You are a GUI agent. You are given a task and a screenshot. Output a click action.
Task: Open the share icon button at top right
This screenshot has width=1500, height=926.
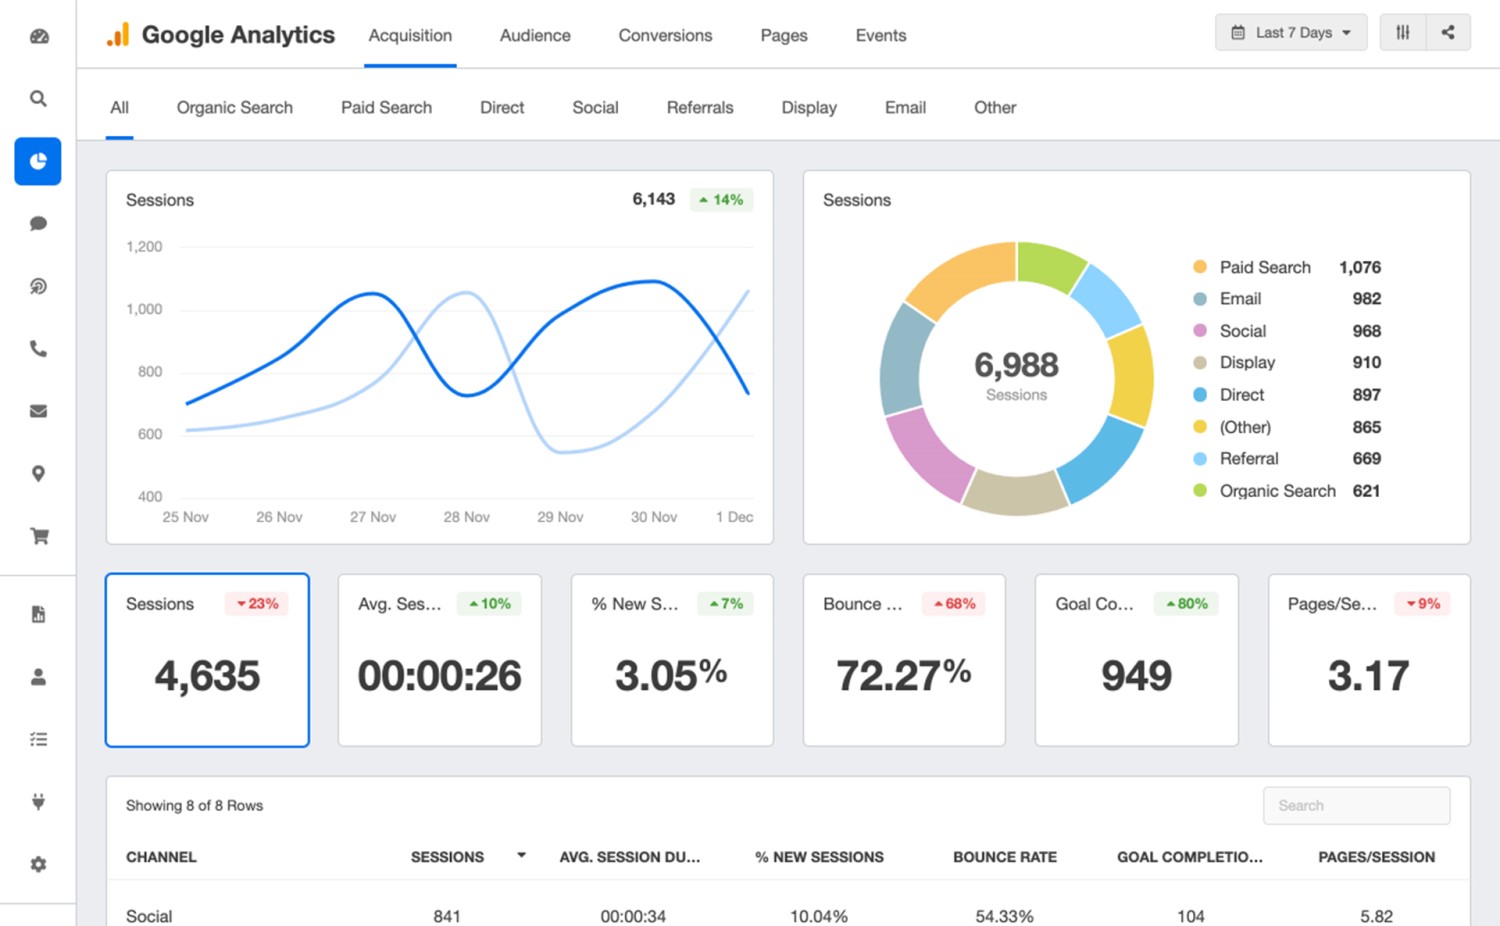[x=1448, y=32]
